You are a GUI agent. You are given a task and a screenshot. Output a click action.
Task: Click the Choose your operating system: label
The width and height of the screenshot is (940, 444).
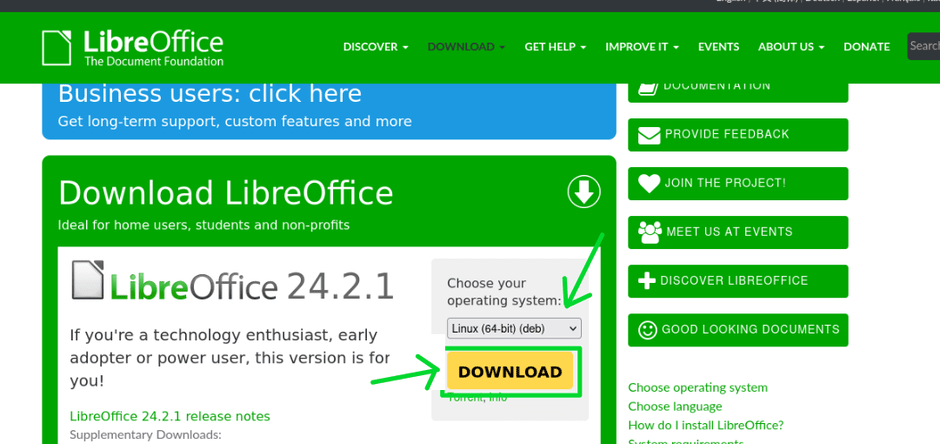[504, 292]
